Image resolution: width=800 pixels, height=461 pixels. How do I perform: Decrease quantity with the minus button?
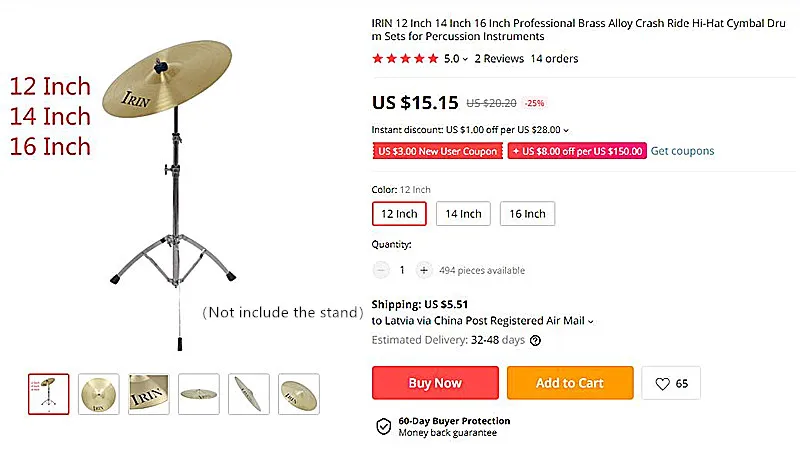(381, 270)
